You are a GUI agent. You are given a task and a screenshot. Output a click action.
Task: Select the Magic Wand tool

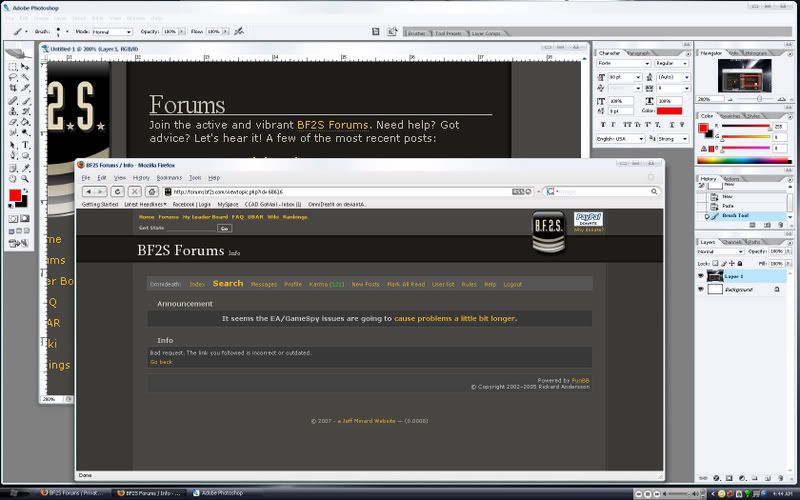click(x=25, y=78)
